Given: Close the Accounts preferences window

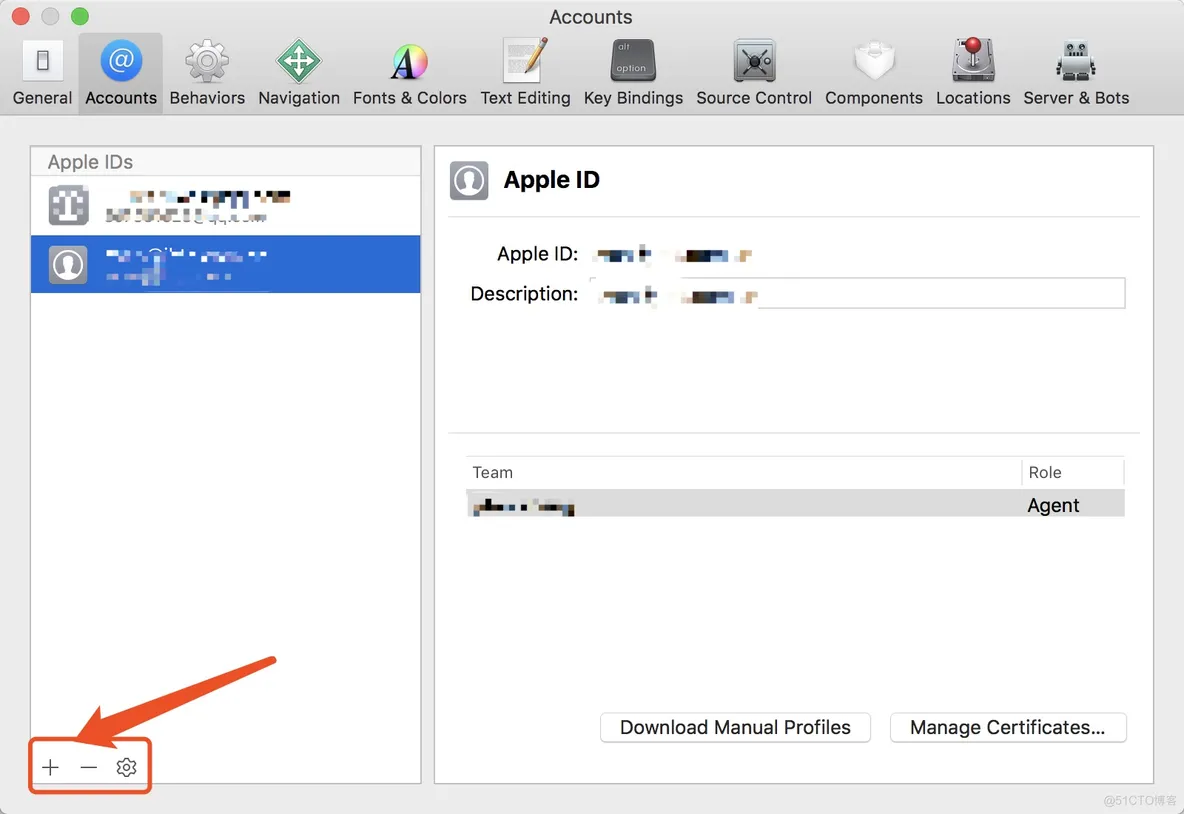Looking at the screenshot, I should click(20, 16).
